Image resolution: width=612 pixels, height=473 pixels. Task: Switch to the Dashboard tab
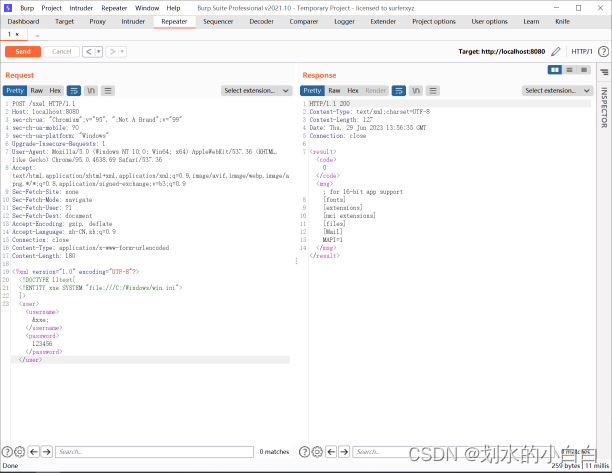pos(23,21)
